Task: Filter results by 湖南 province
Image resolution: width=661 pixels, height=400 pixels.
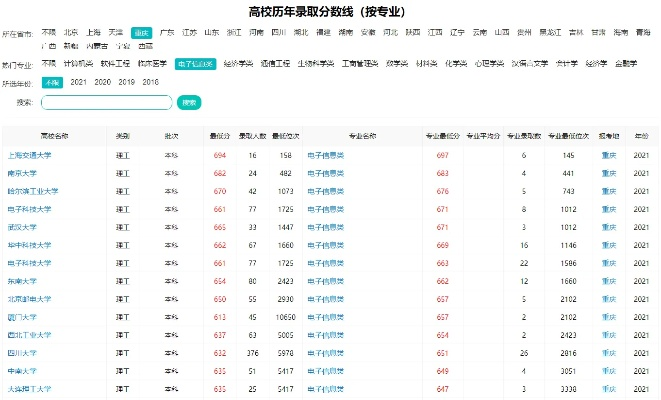Action: tap(346, 32)
